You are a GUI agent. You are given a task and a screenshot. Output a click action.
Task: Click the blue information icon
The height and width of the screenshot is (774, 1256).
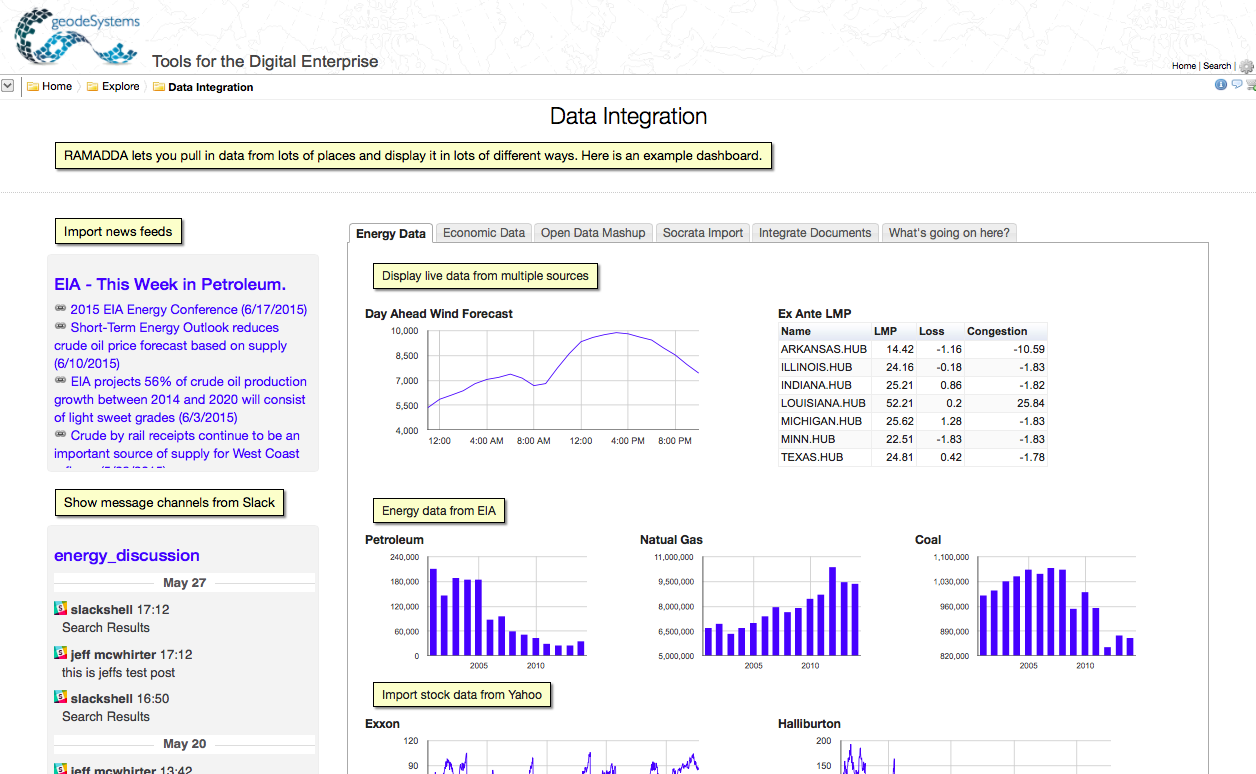(x=1221, y=85)
